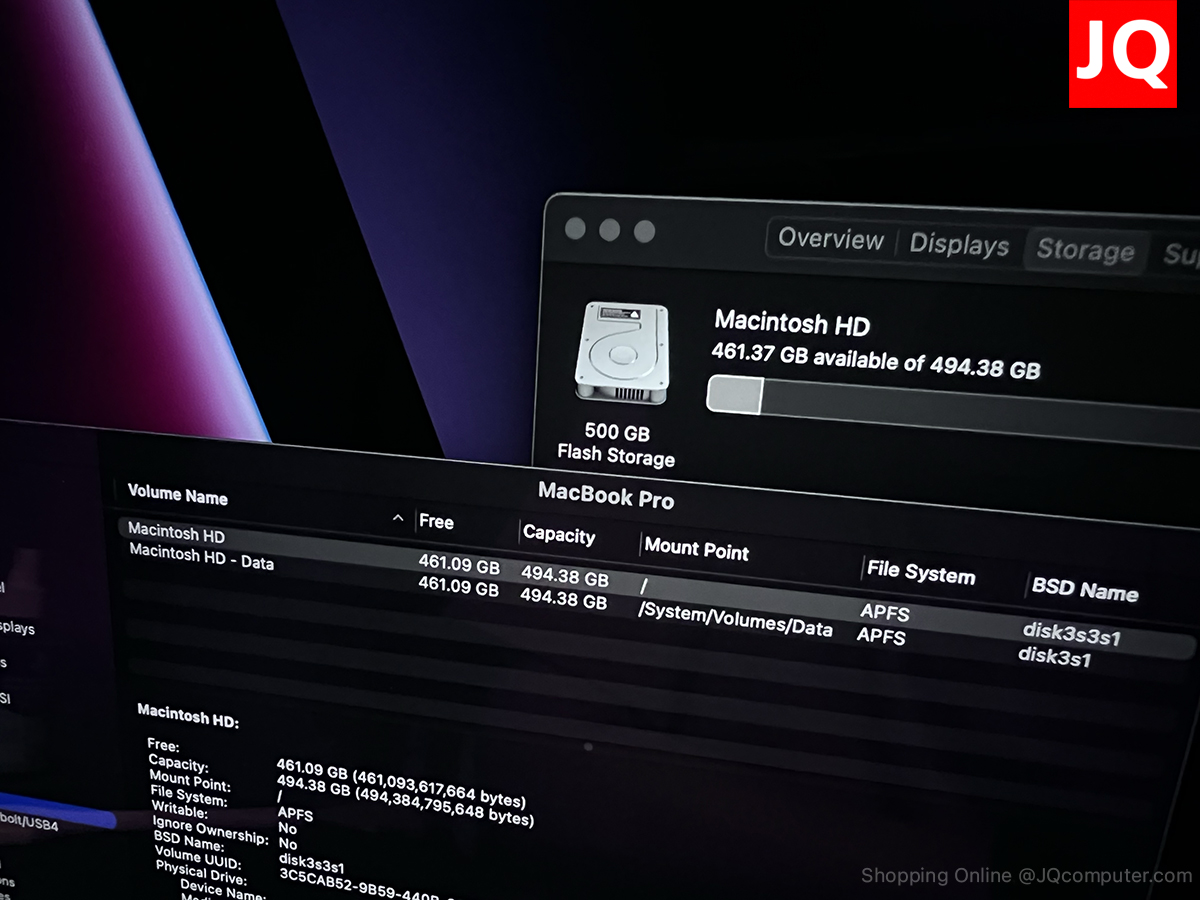Image resolution: width=1200 pixels, height=900 pixels.
Task: Sort by the Volume Name column
Action: coord(178,495)
